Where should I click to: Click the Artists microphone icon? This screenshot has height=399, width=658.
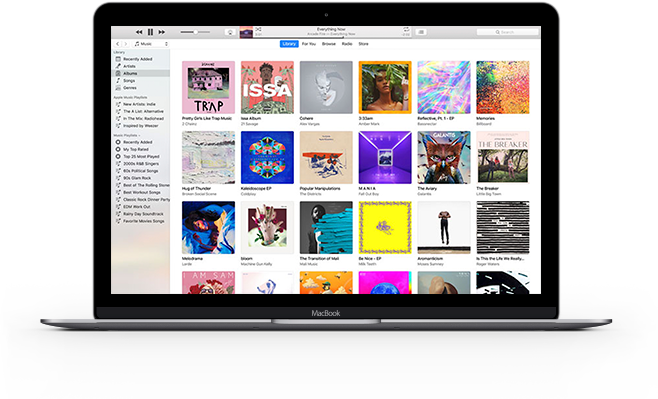point(118,66)
